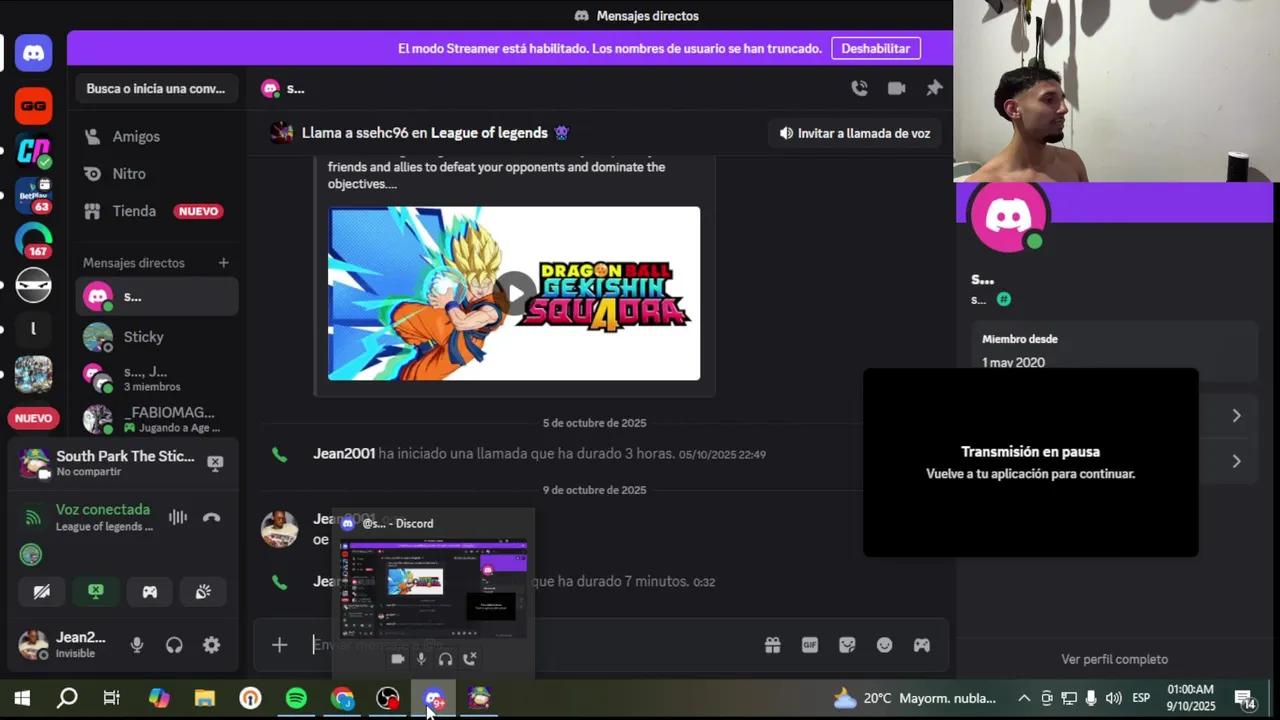Open pinned messages
1280x720 pixels.
[x=934, y=88]
